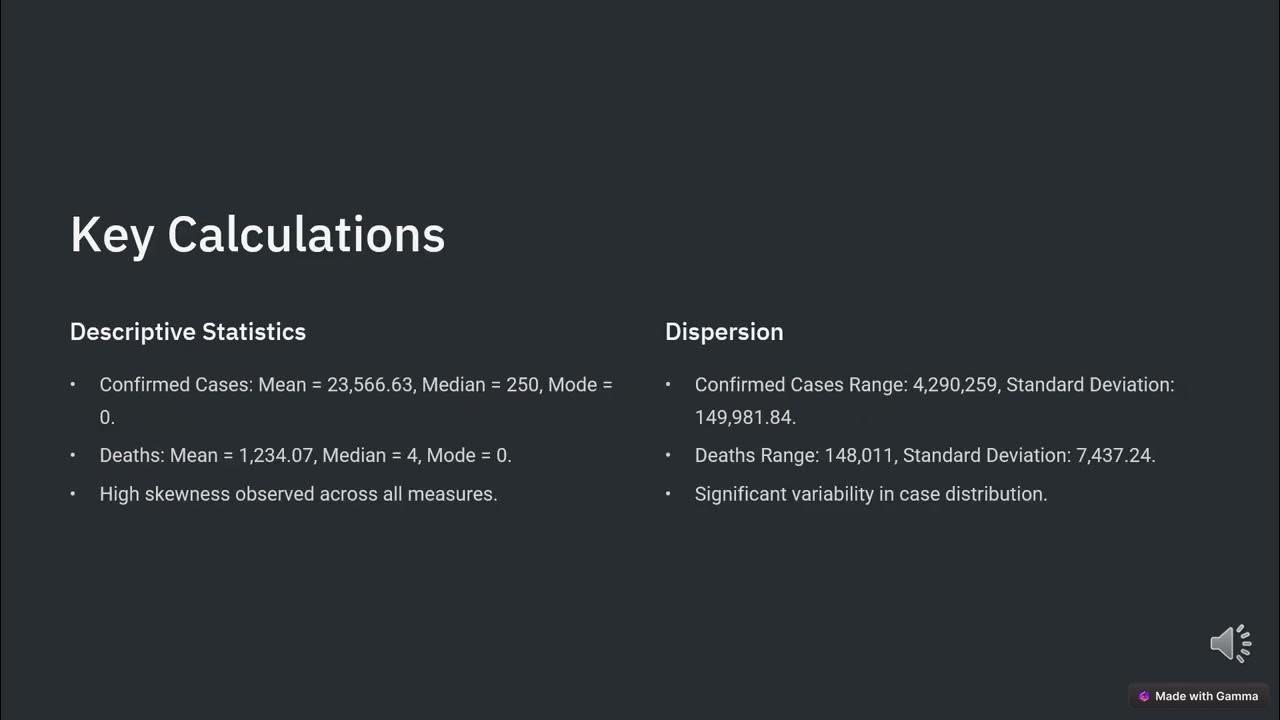
Task: Click the 23,566.63 mean value
Action: coord(370,385)
